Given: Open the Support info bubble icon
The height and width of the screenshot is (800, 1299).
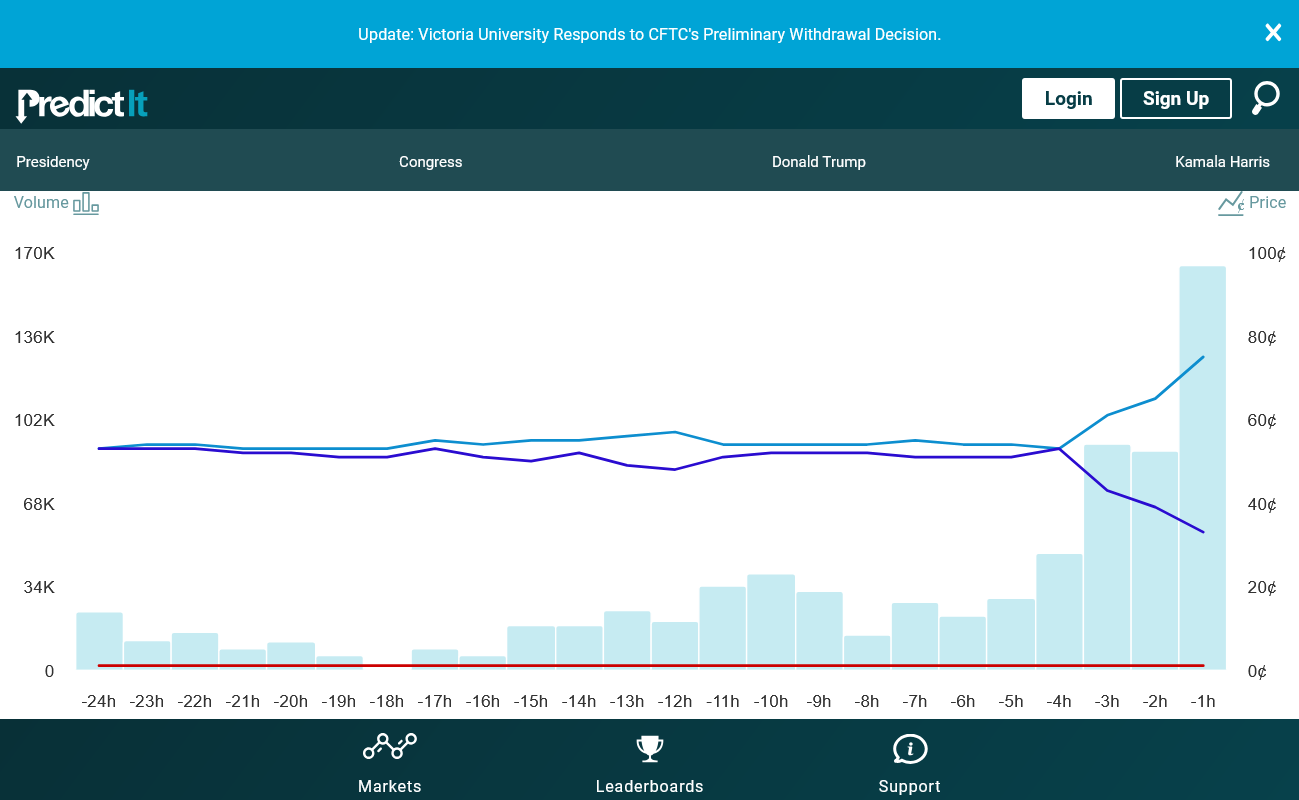Looking at the screenshot, I should (x=910, y=749).
